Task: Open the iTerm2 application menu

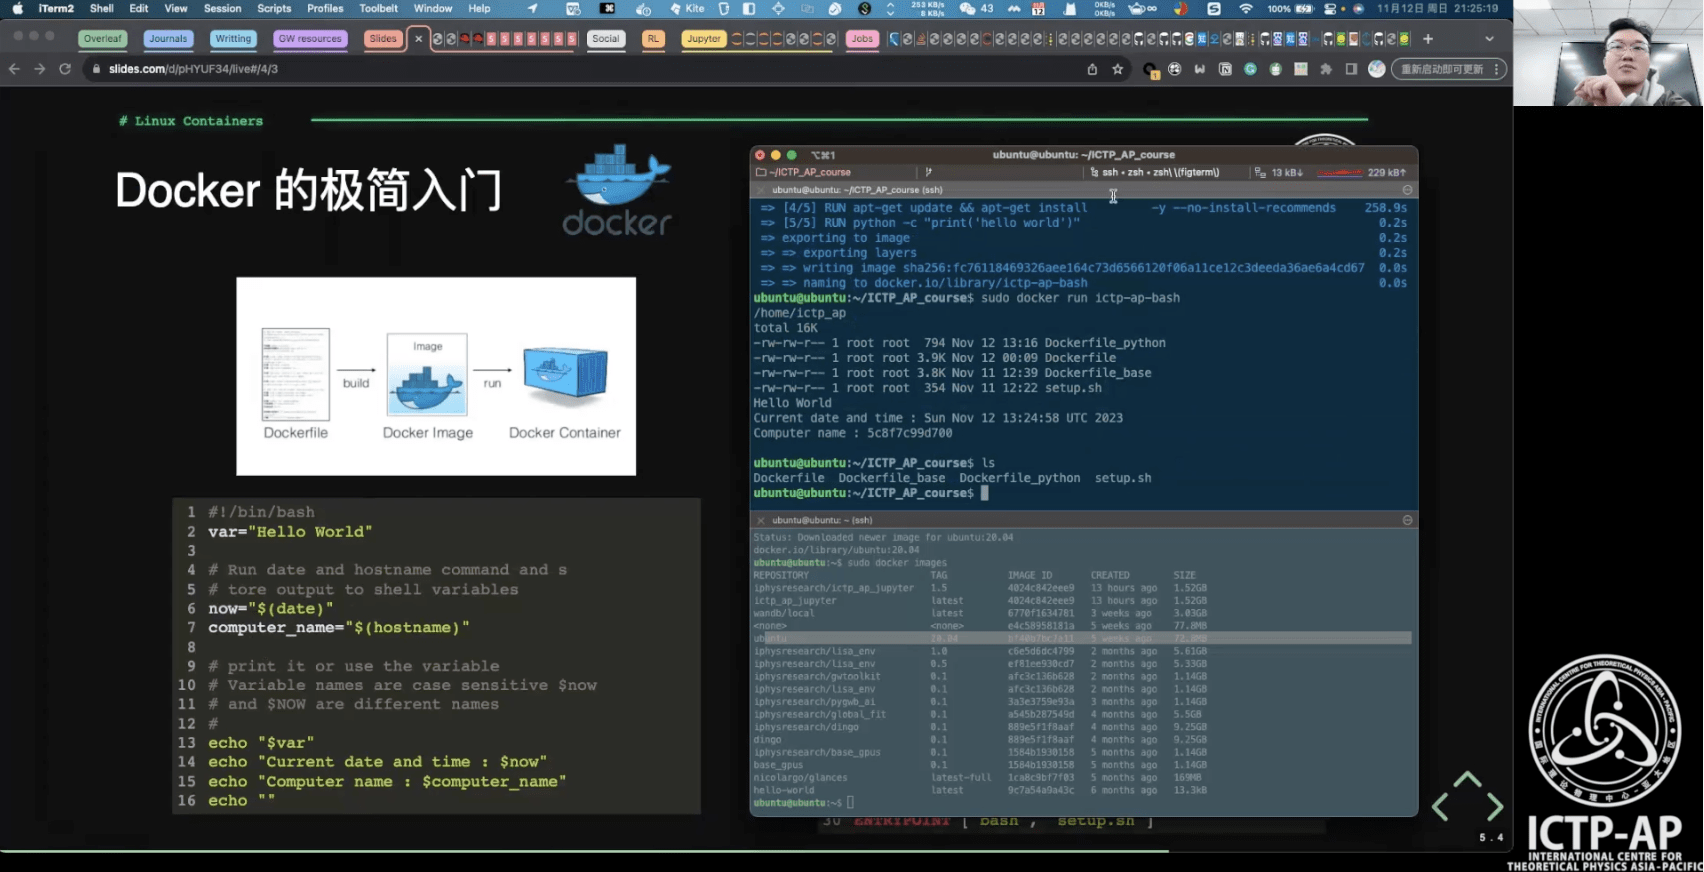Action: click(x=56, y=8)
